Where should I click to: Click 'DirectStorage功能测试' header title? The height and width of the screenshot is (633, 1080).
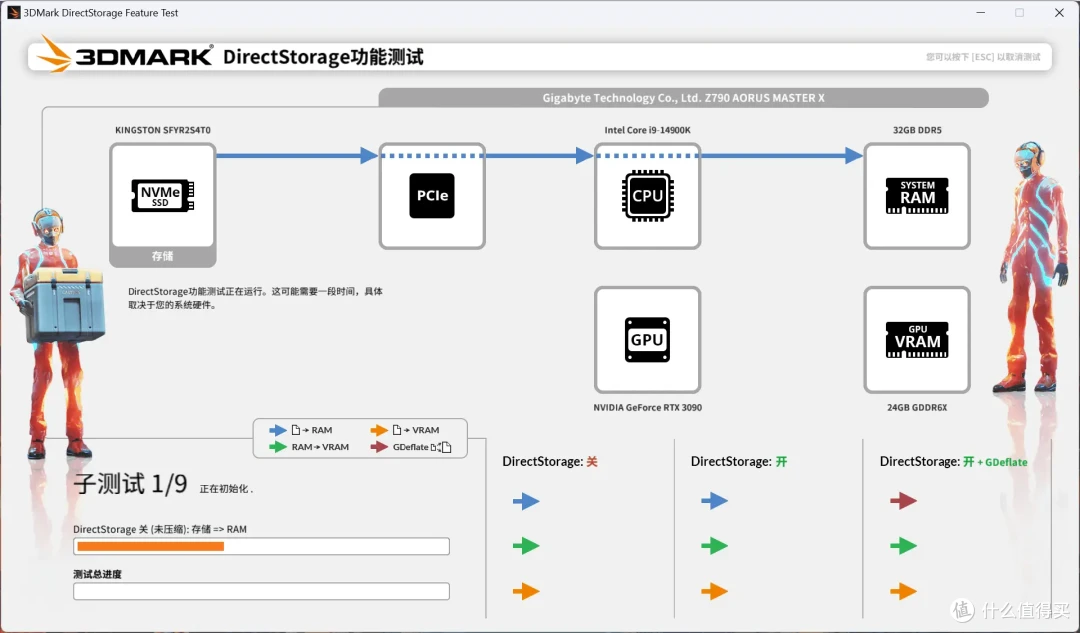[323, 56]
